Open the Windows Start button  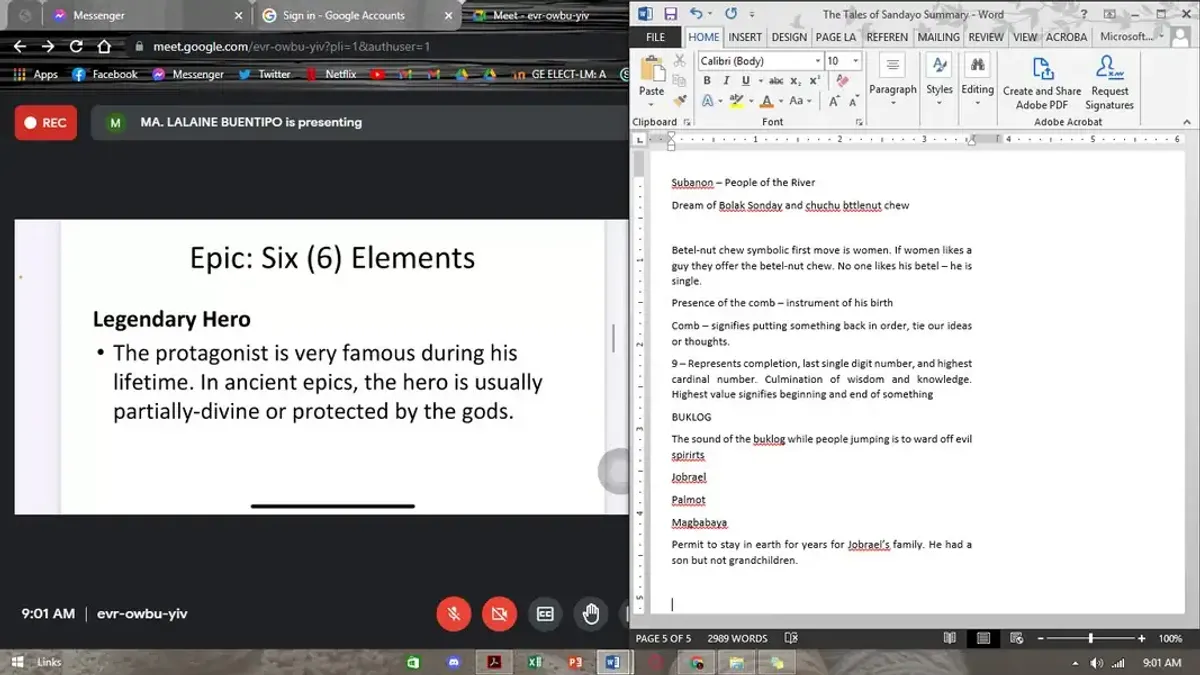click(x=19, y=662)
